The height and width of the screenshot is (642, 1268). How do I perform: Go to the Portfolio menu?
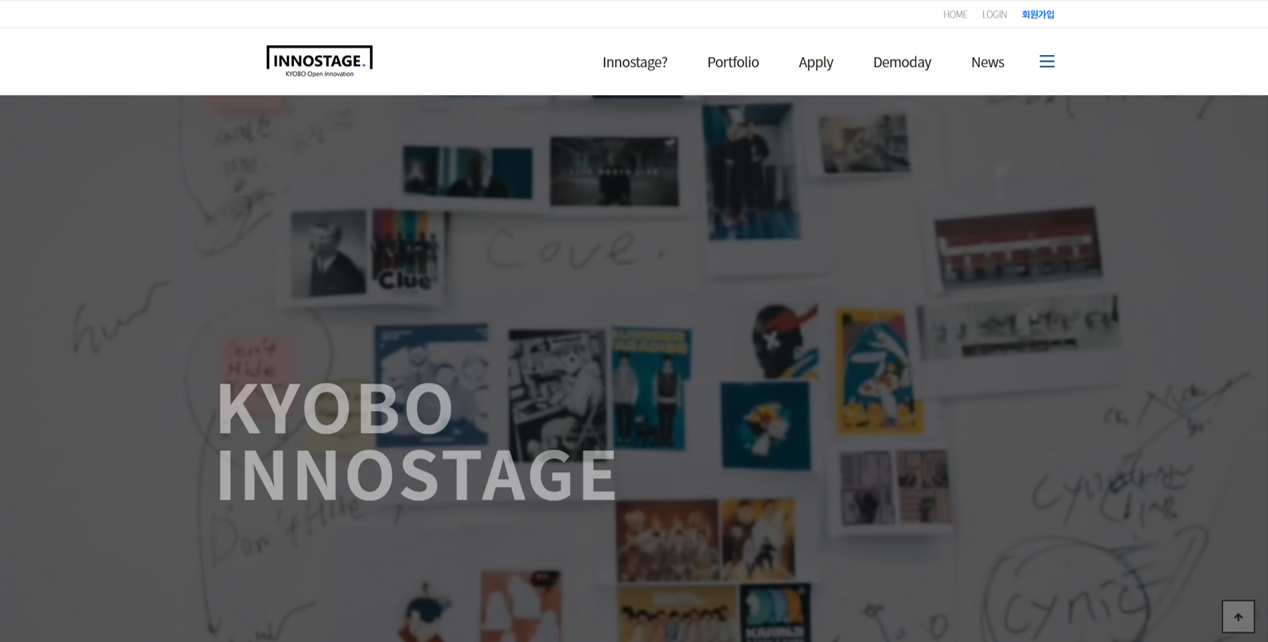[x=733, y=62]
